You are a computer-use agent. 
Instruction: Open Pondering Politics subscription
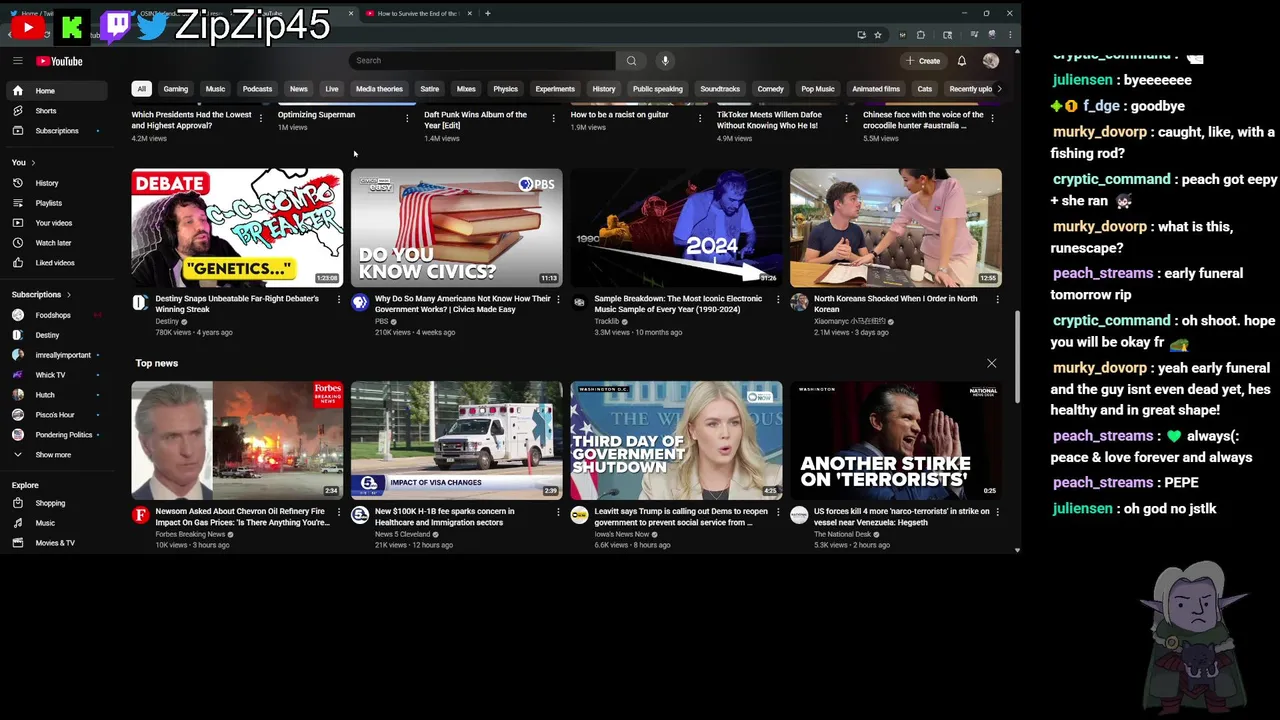coord(55,435)
